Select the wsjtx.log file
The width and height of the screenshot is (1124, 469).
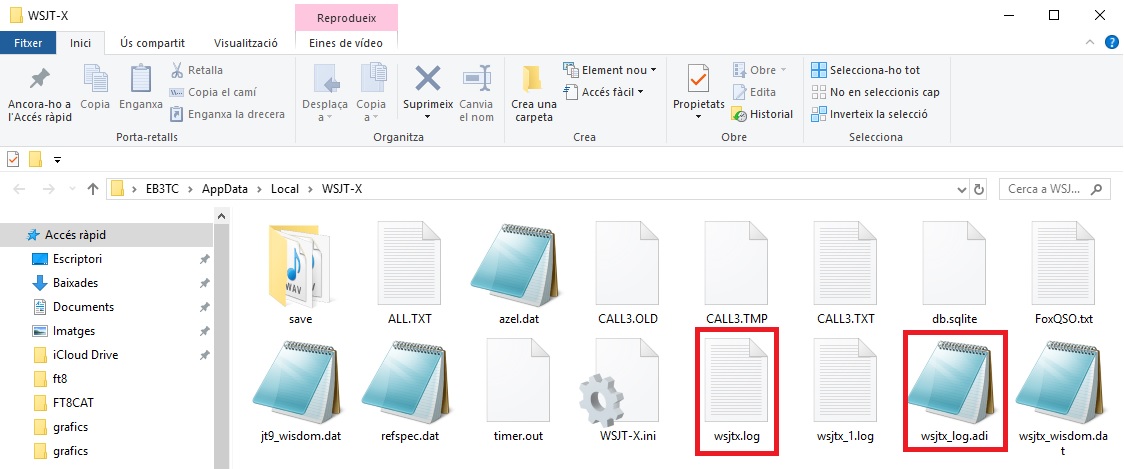click(738, 391)
